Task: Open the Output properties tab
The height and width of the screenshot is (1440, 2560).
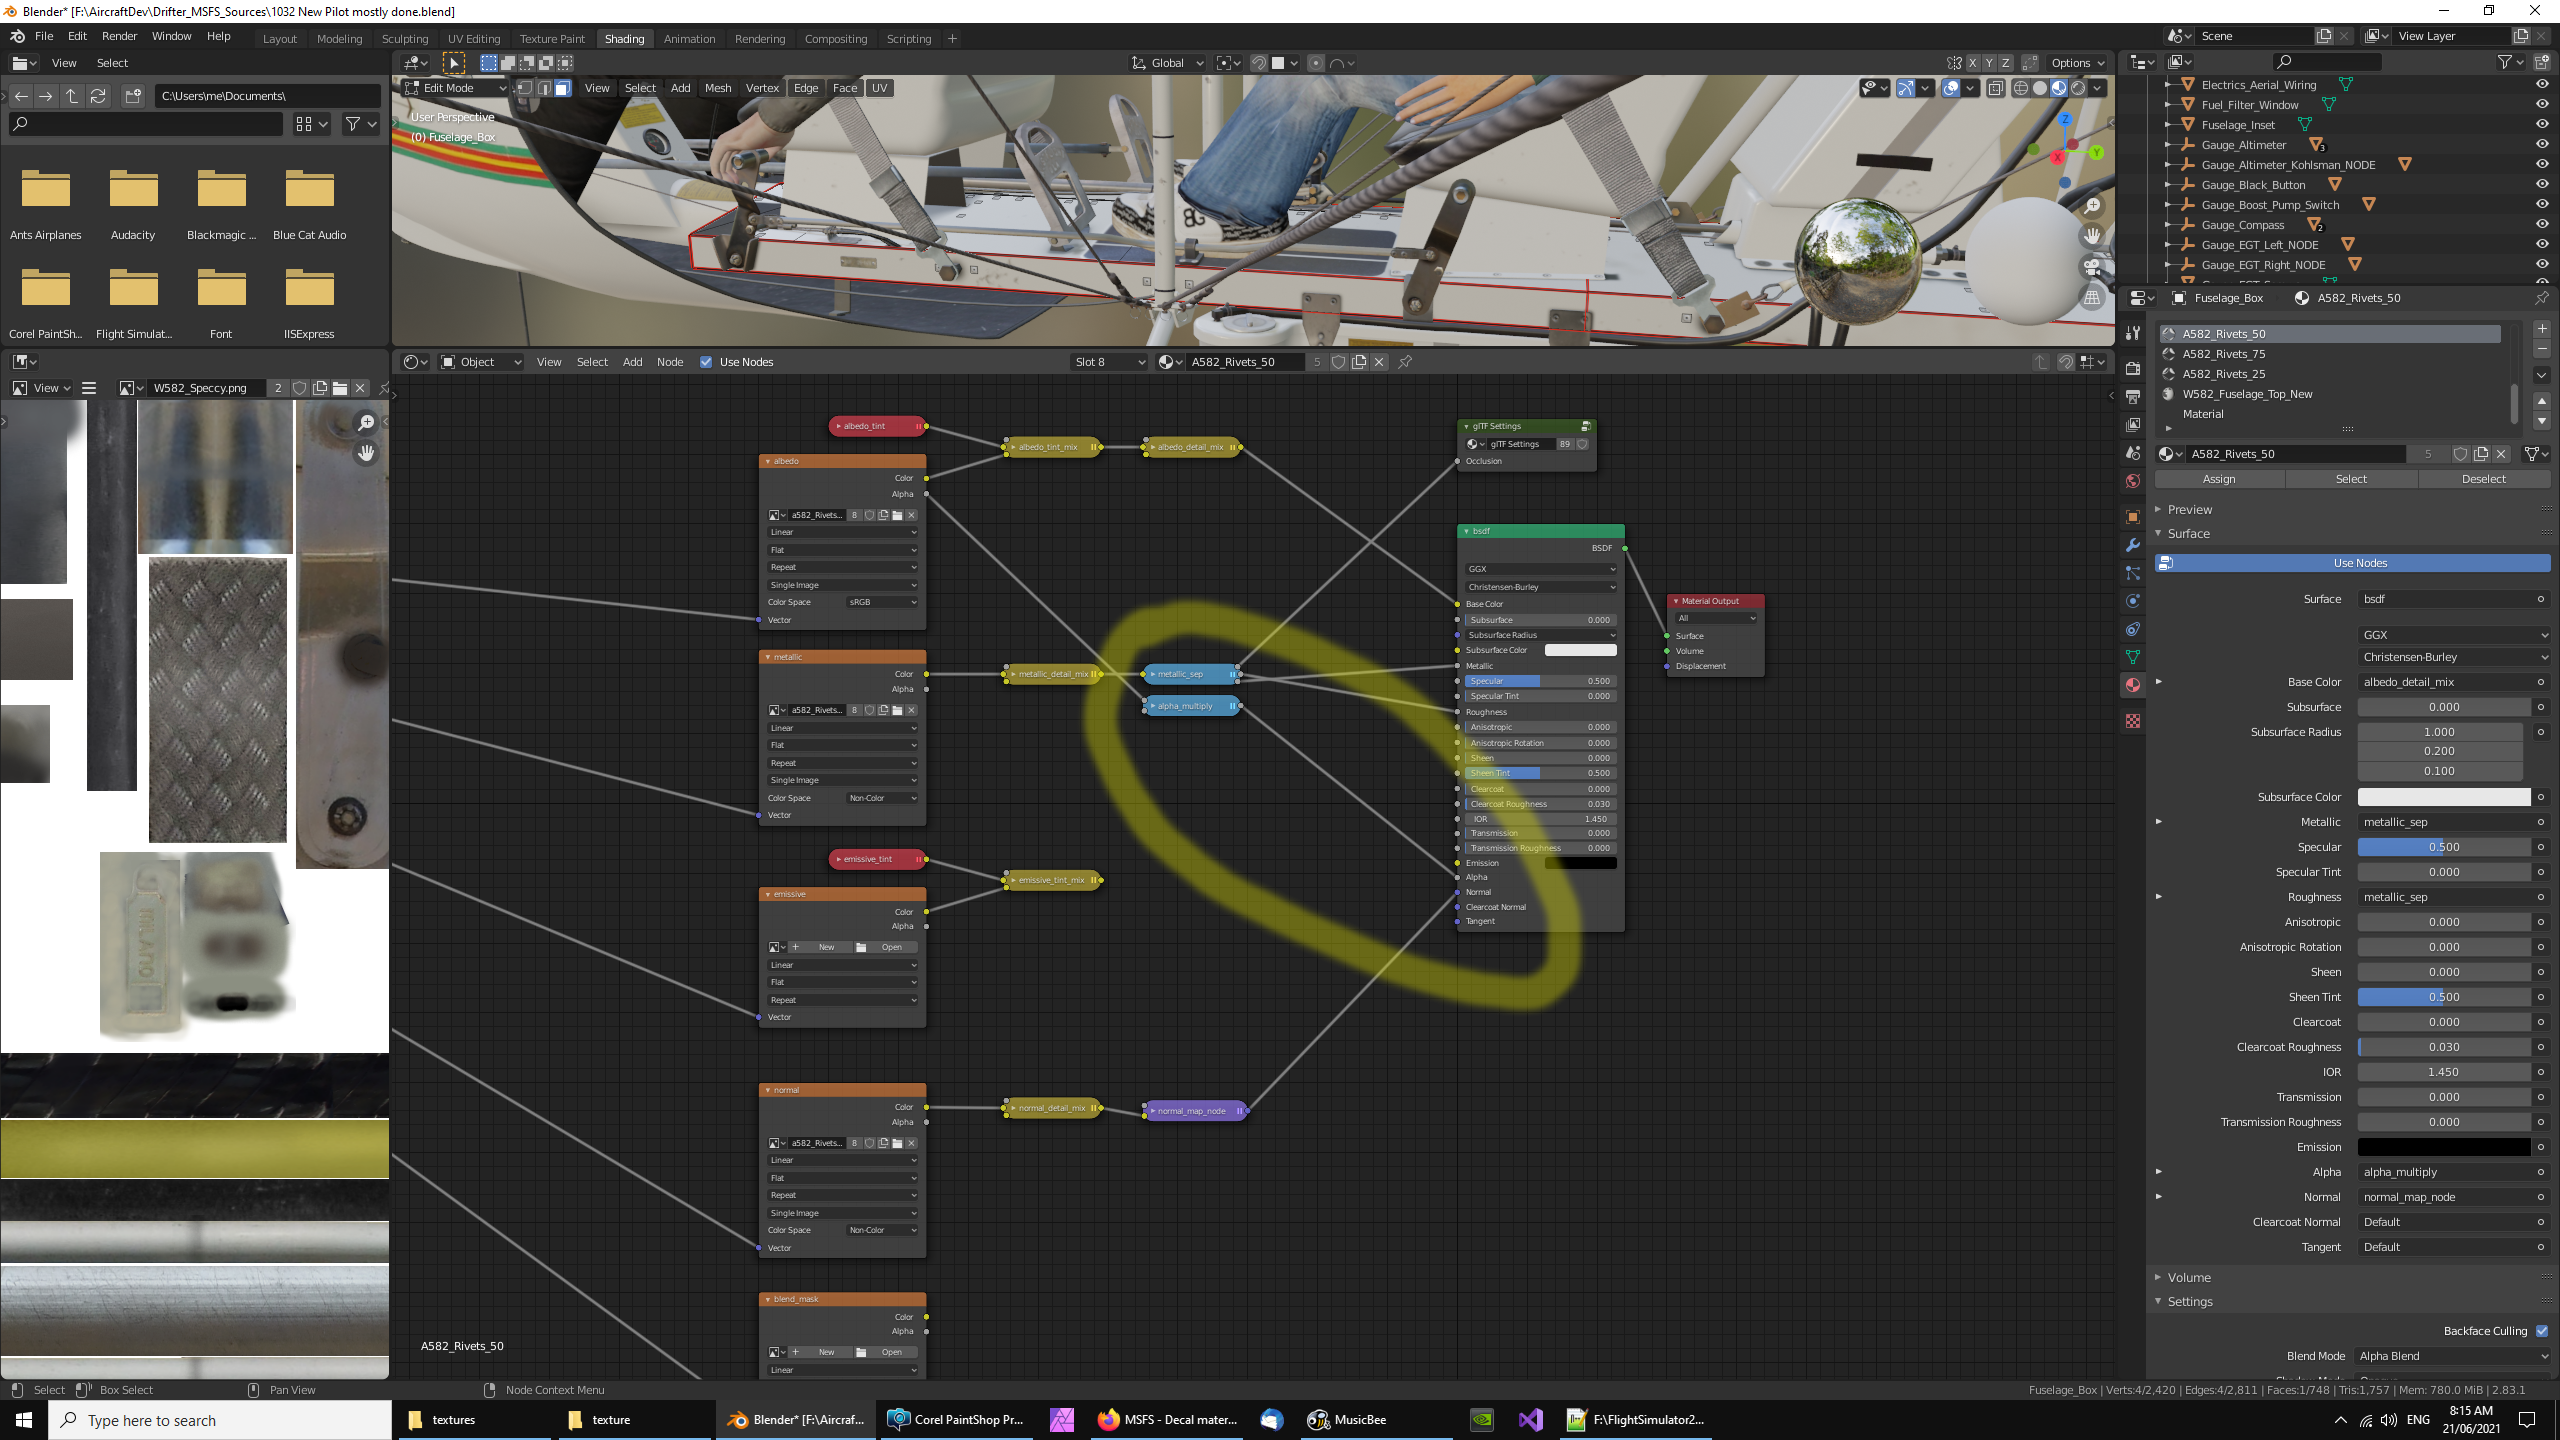Action: pos(2133,397)
